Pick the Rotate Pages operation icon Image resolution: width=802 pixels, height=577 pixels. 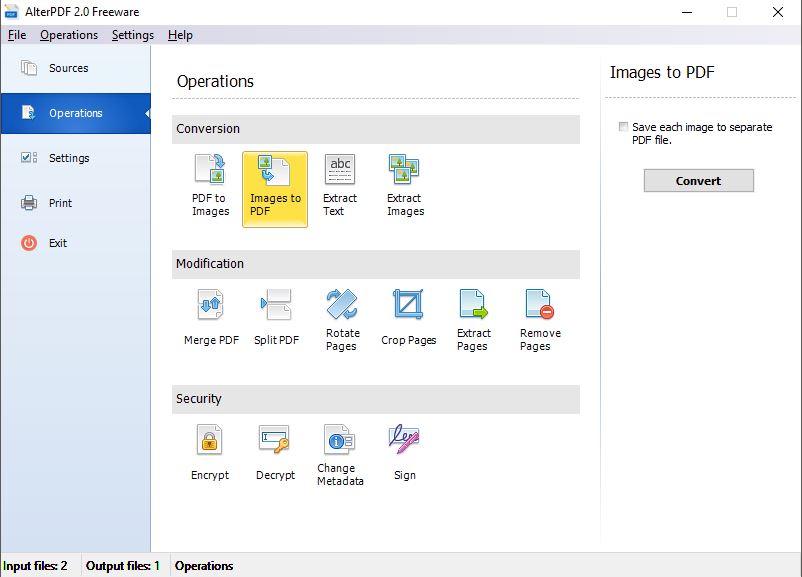point(342,304)
